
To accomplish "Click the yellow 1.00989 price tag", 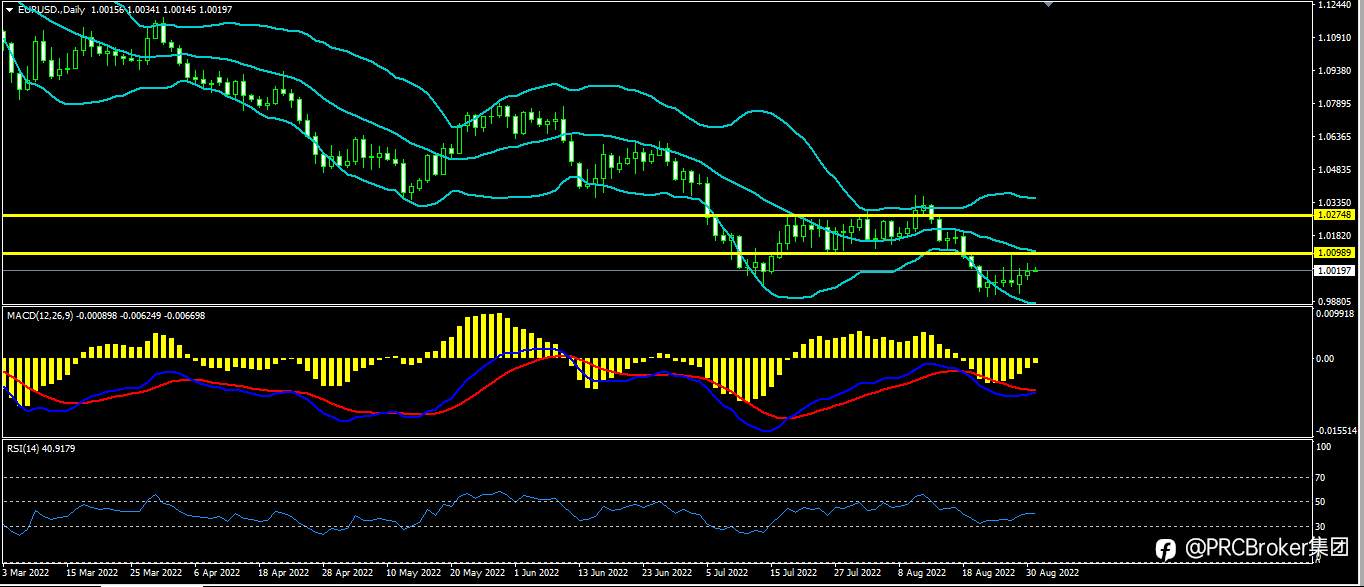I will [x=1335, y=254].
